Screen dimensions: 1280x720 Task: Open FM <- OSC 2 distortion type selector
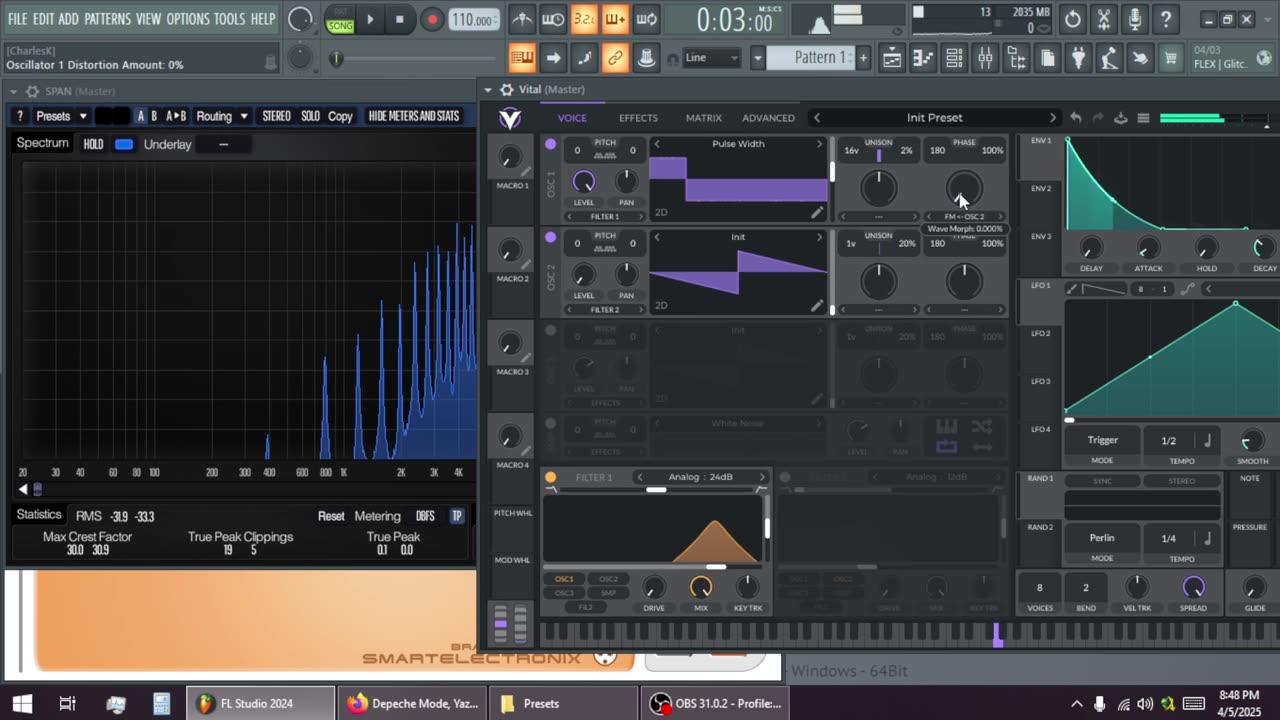964,216
